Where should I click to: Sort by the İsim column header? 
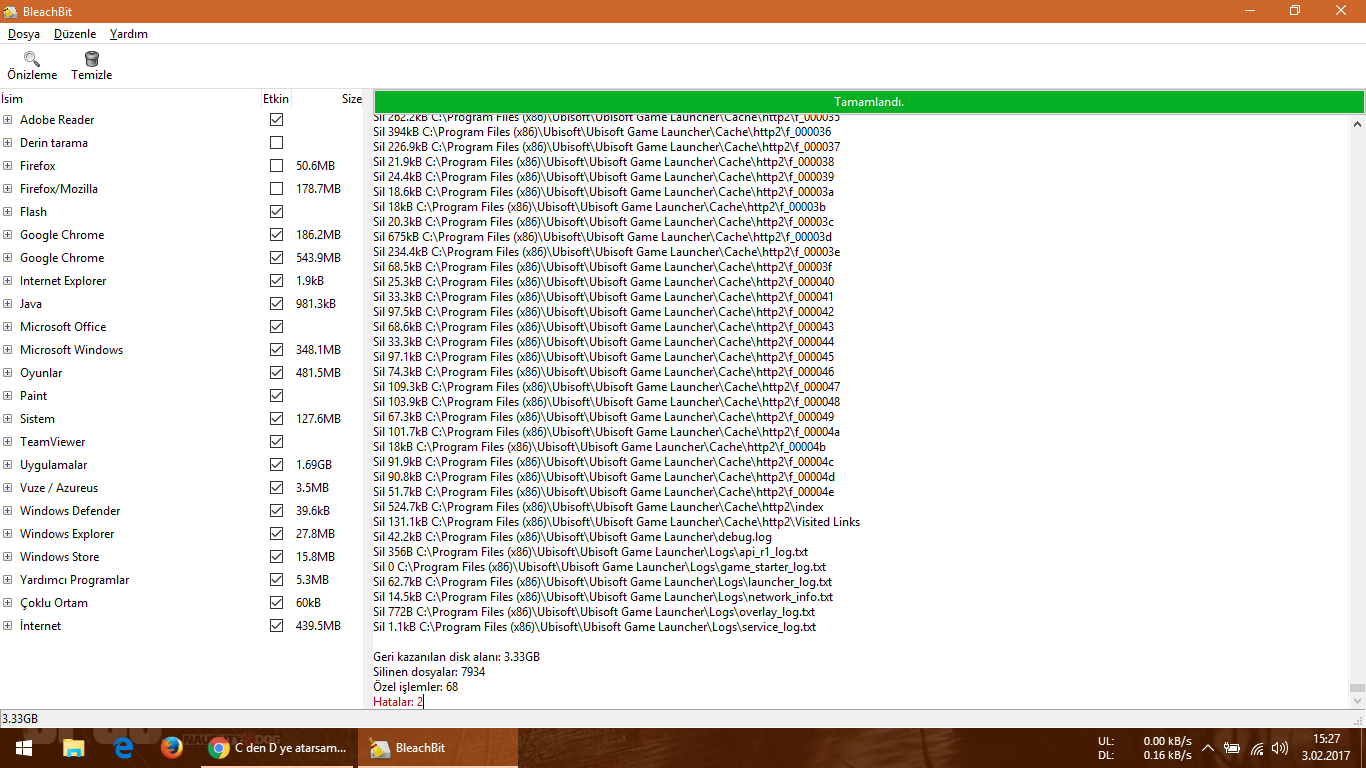point(130,99)
